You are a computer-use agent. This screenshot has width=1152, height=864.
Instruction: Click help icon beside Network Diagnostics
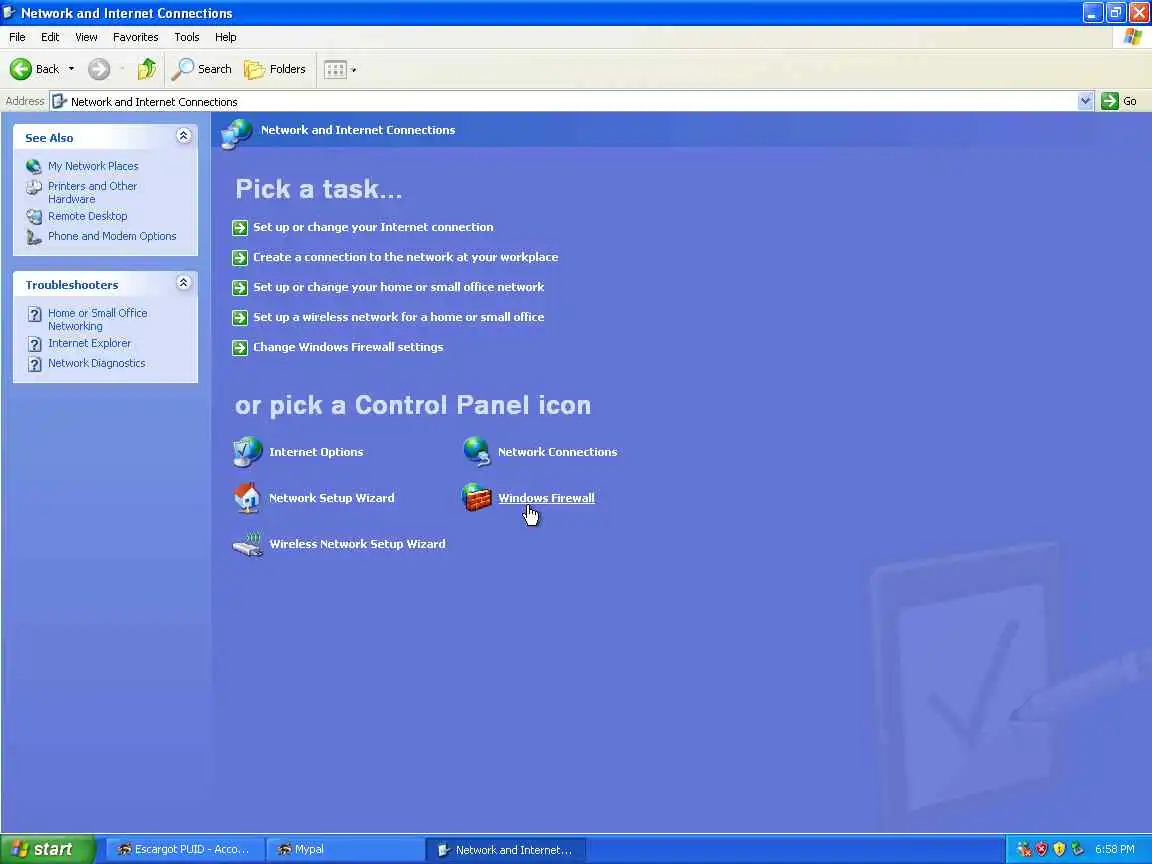point(35,364)
